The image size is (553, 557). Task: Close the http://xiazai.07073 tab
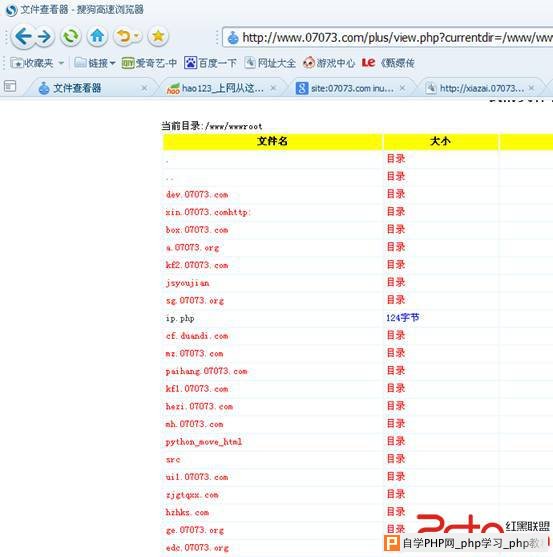(x=531, y=88)
